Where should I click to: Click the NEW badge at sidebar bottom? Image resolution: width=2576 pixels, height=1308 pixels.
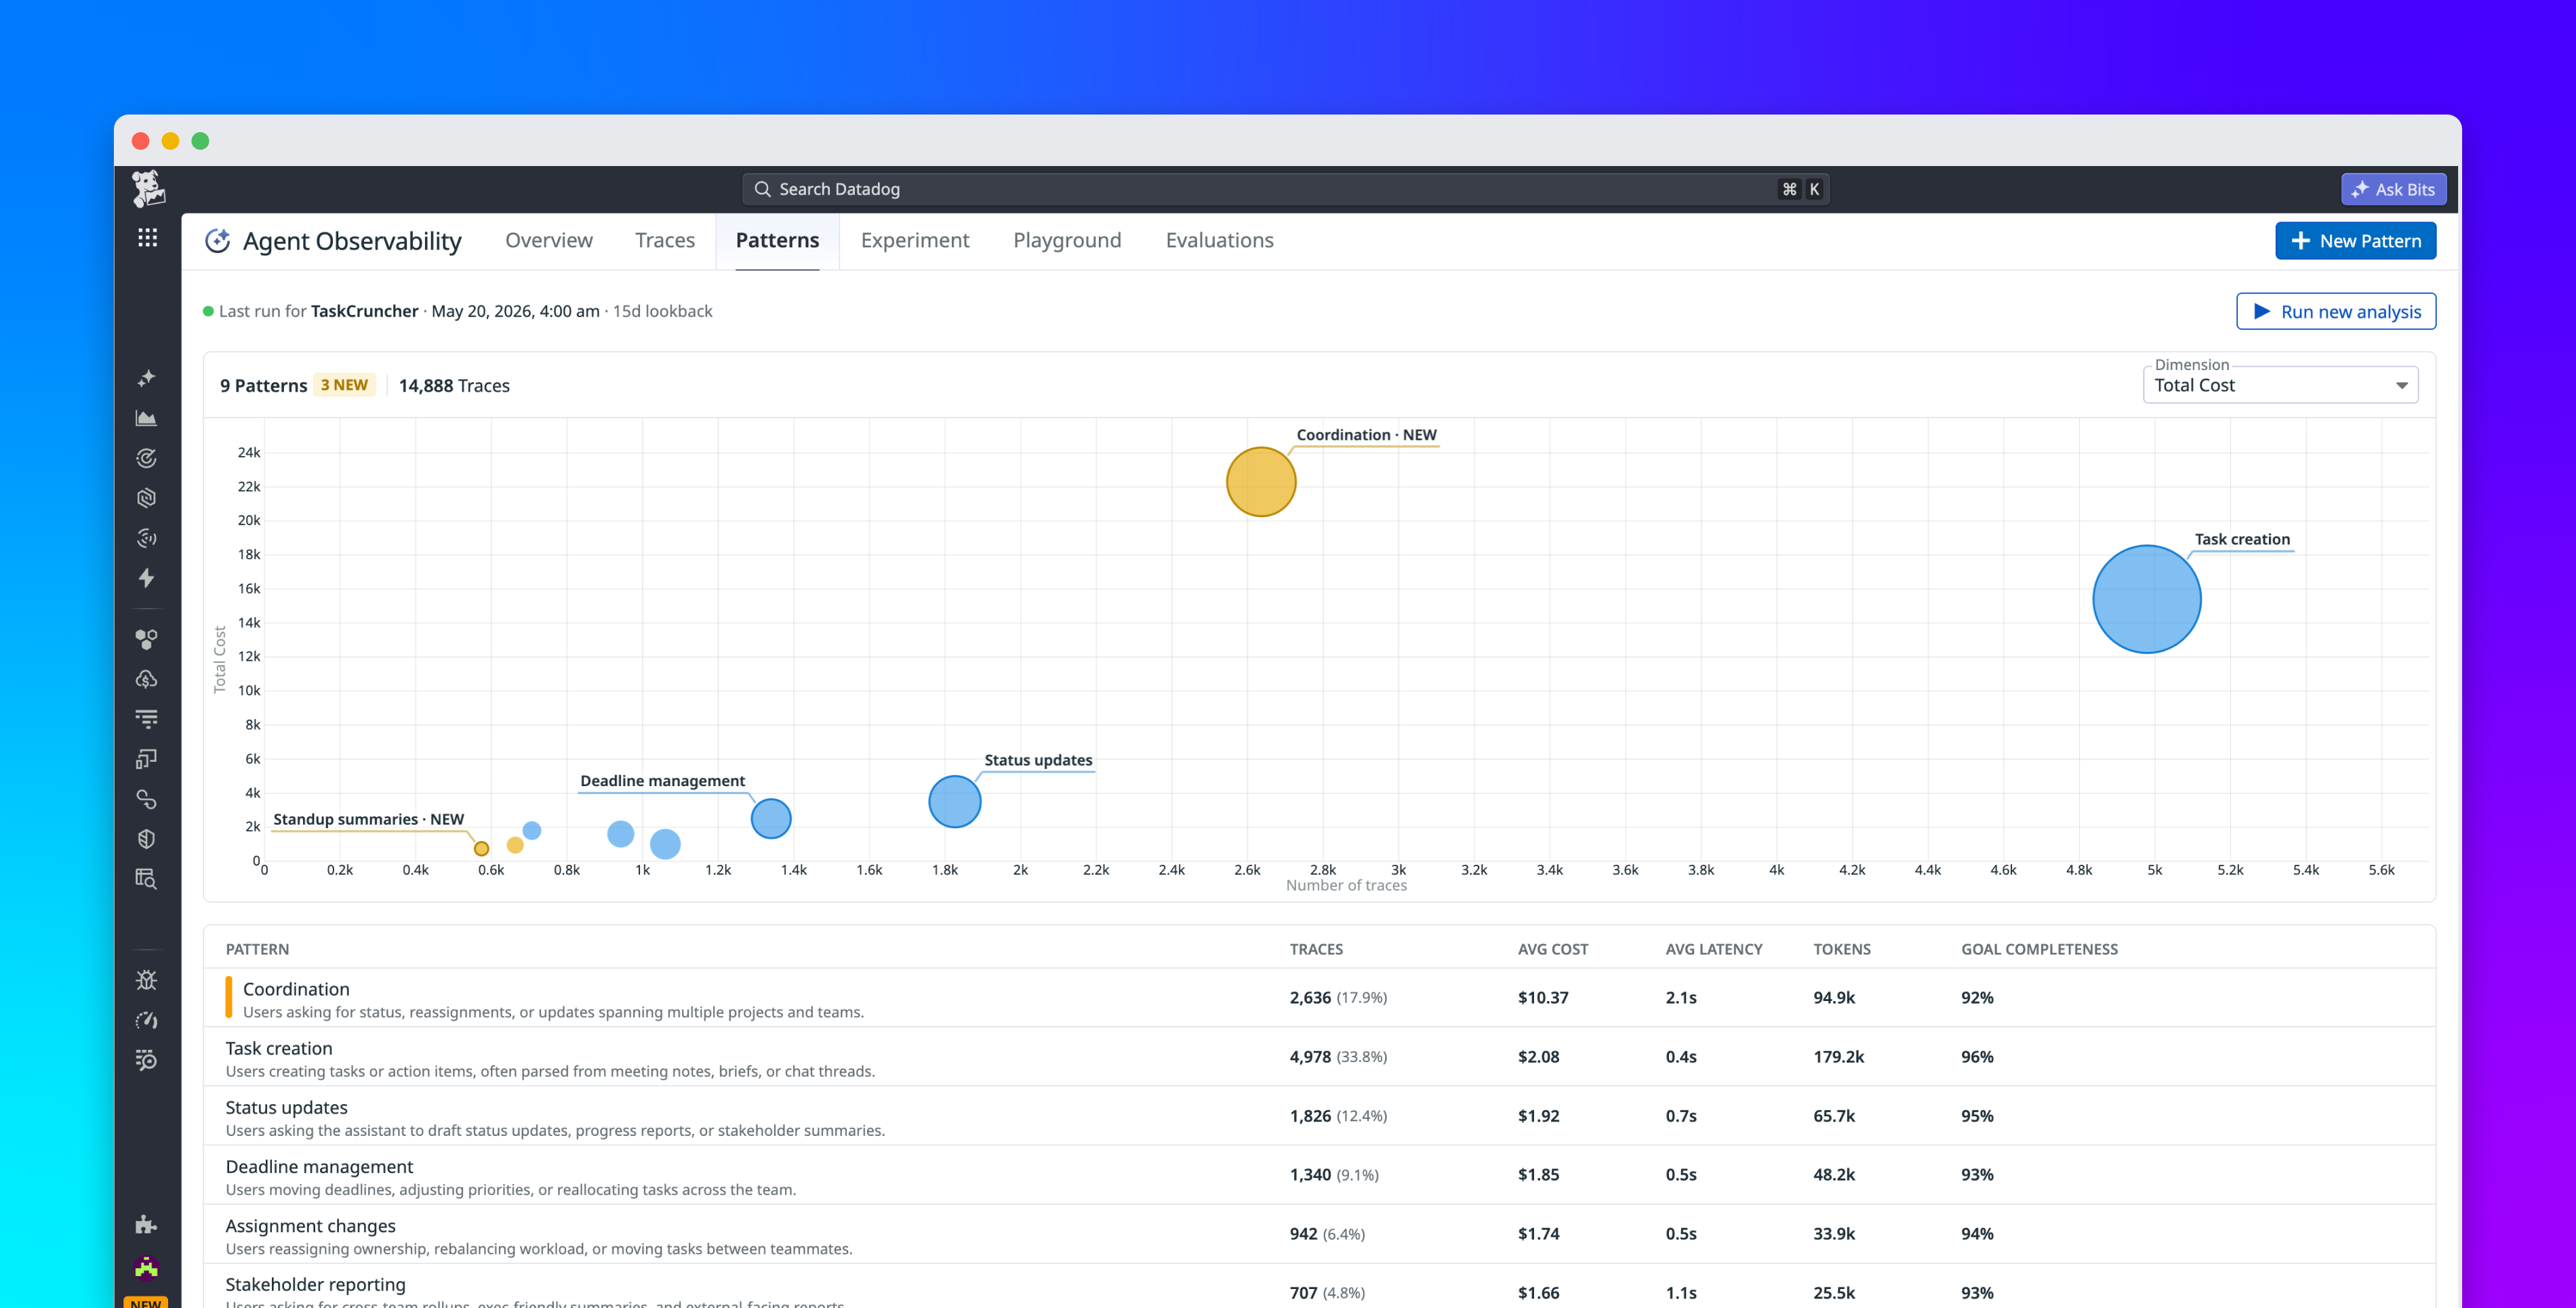[x=146, y=1302]
